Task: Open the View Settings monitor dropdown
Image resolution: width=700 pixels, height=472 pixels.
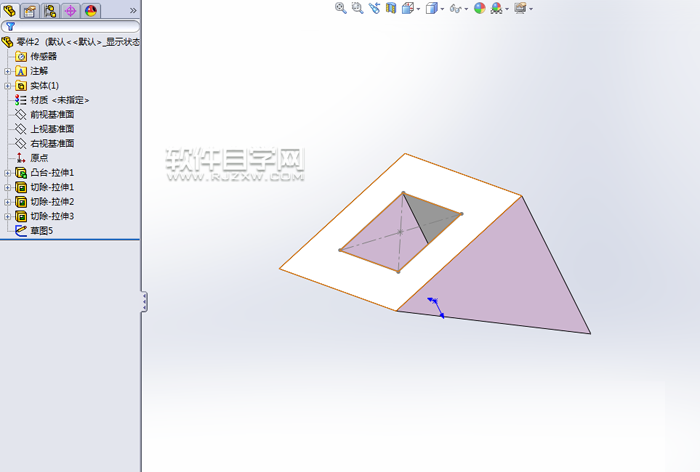Action: (522, 8)
